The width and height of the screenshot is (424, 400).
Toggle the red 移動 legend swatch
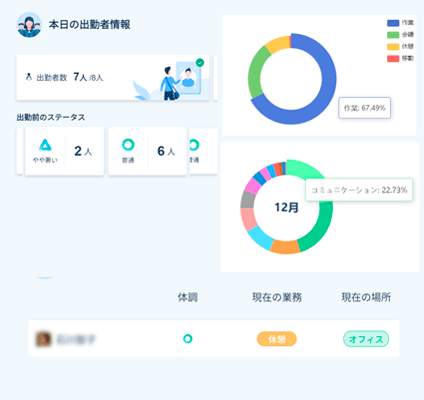tap(393, 59)
